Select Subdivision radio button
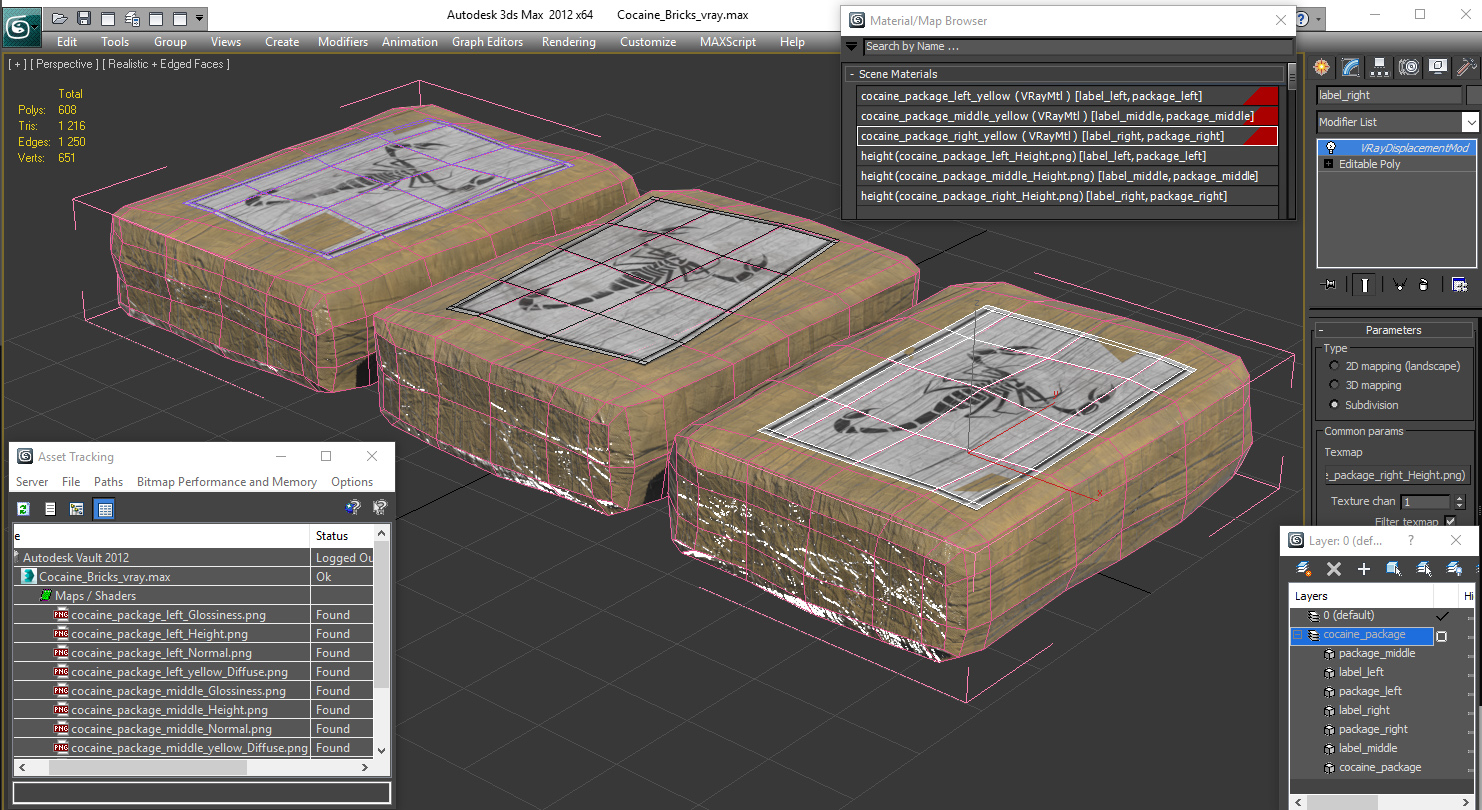1482x810 pixels. click(1334, 405)
